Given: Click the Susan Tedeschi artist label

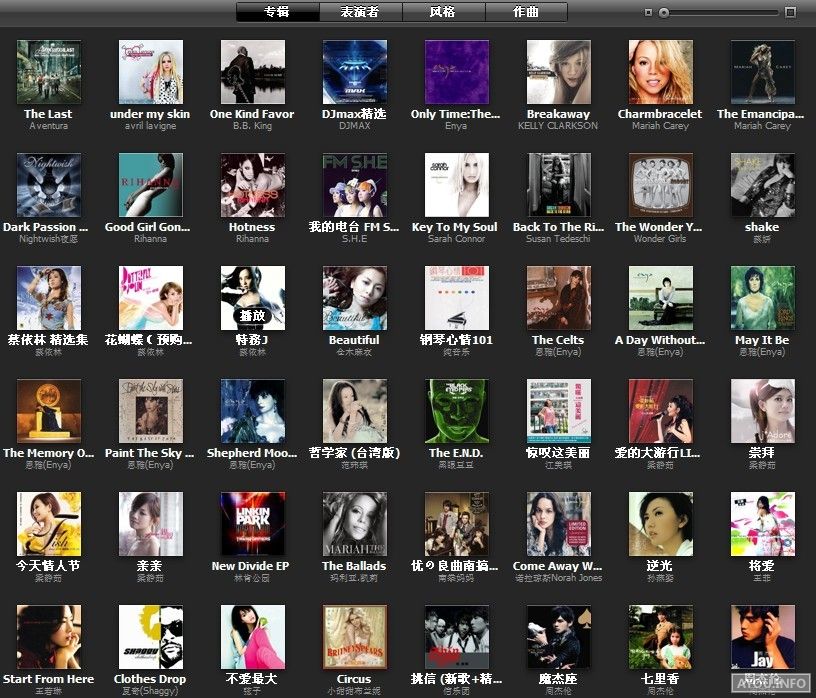Looking at the screenshot, I should (x=558, y=239).
